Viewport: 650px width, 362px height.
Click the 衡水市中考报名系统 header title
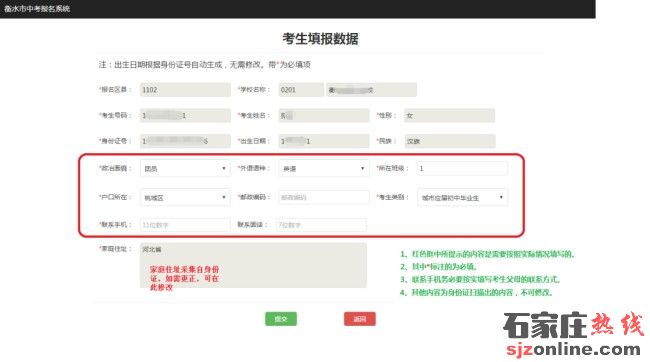click(37, 8)
